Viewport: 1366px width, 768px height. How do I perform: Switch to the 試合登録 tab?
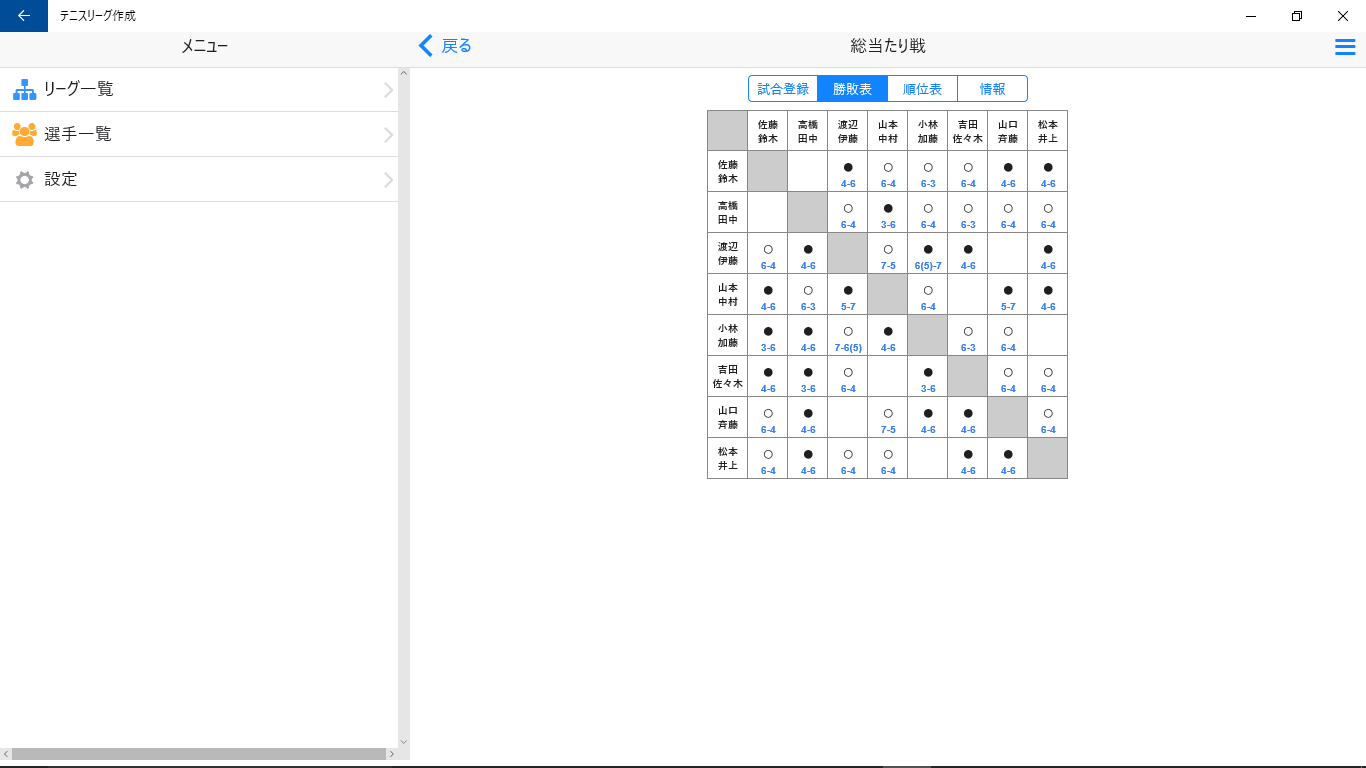pyautogui.click(x=783, y=88)
